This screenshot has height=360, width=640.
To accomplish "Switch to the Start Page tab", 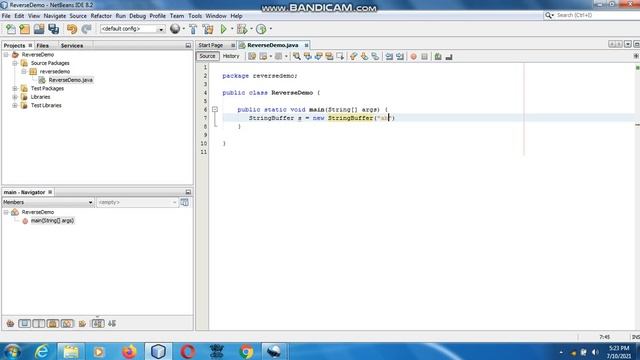I will tap(211, 45).
